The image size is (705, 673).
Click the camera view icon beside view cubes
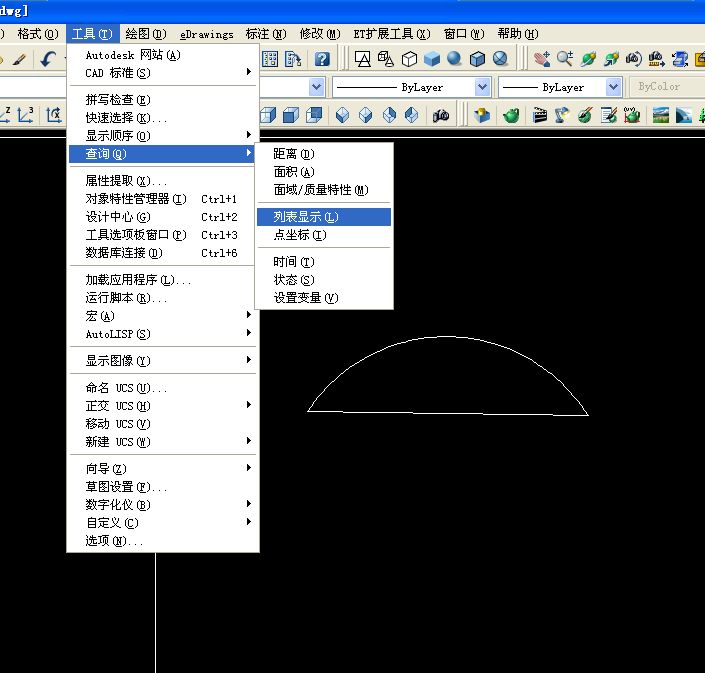coord(441,116)
